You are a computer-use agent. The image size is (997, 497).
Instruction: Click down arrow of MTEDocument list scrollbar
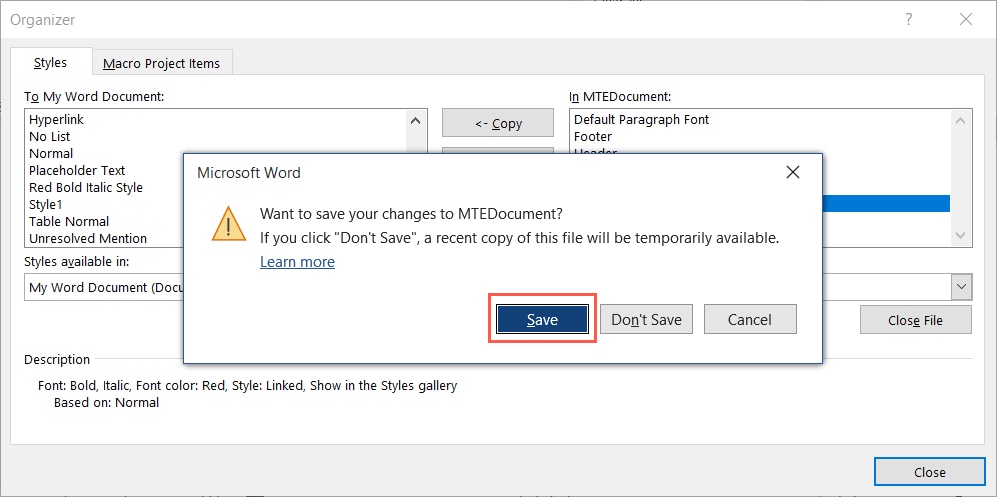point(960,235)
